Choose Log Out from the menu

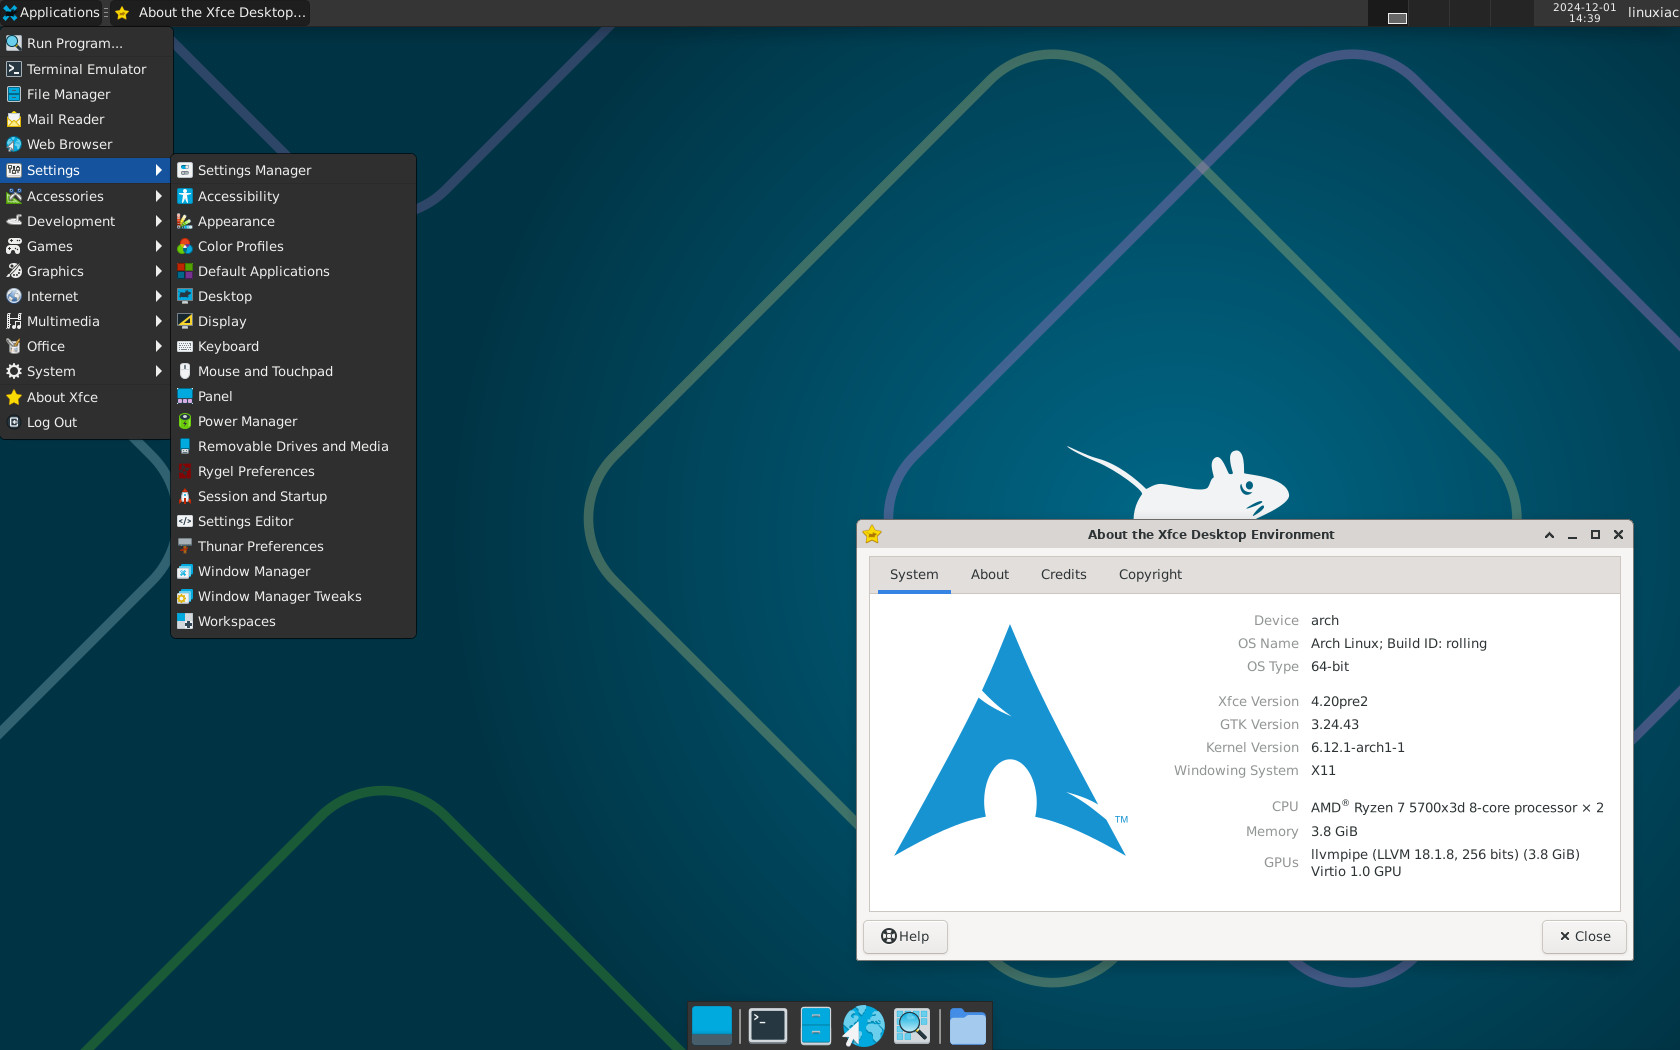coord(86,422)
